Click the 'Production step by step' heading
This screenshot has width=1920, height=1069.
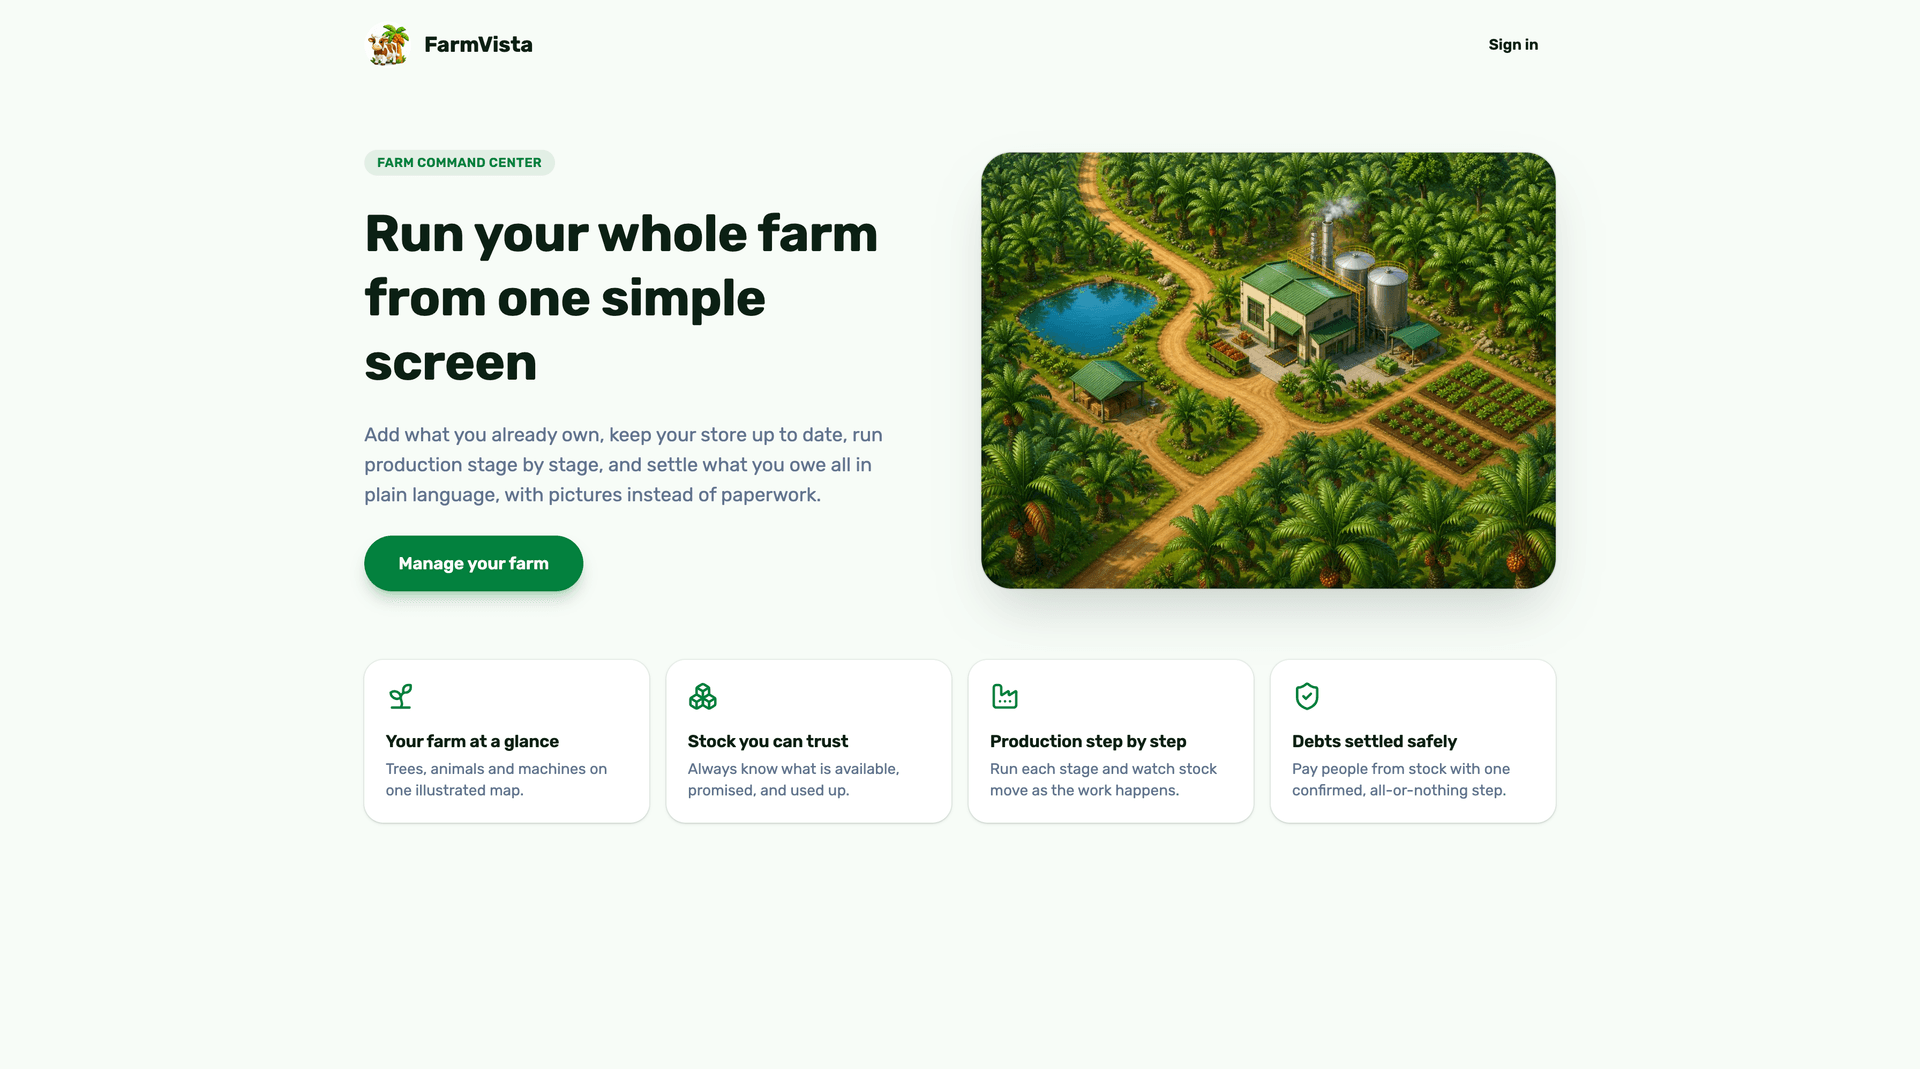(x=1088, y=741)
